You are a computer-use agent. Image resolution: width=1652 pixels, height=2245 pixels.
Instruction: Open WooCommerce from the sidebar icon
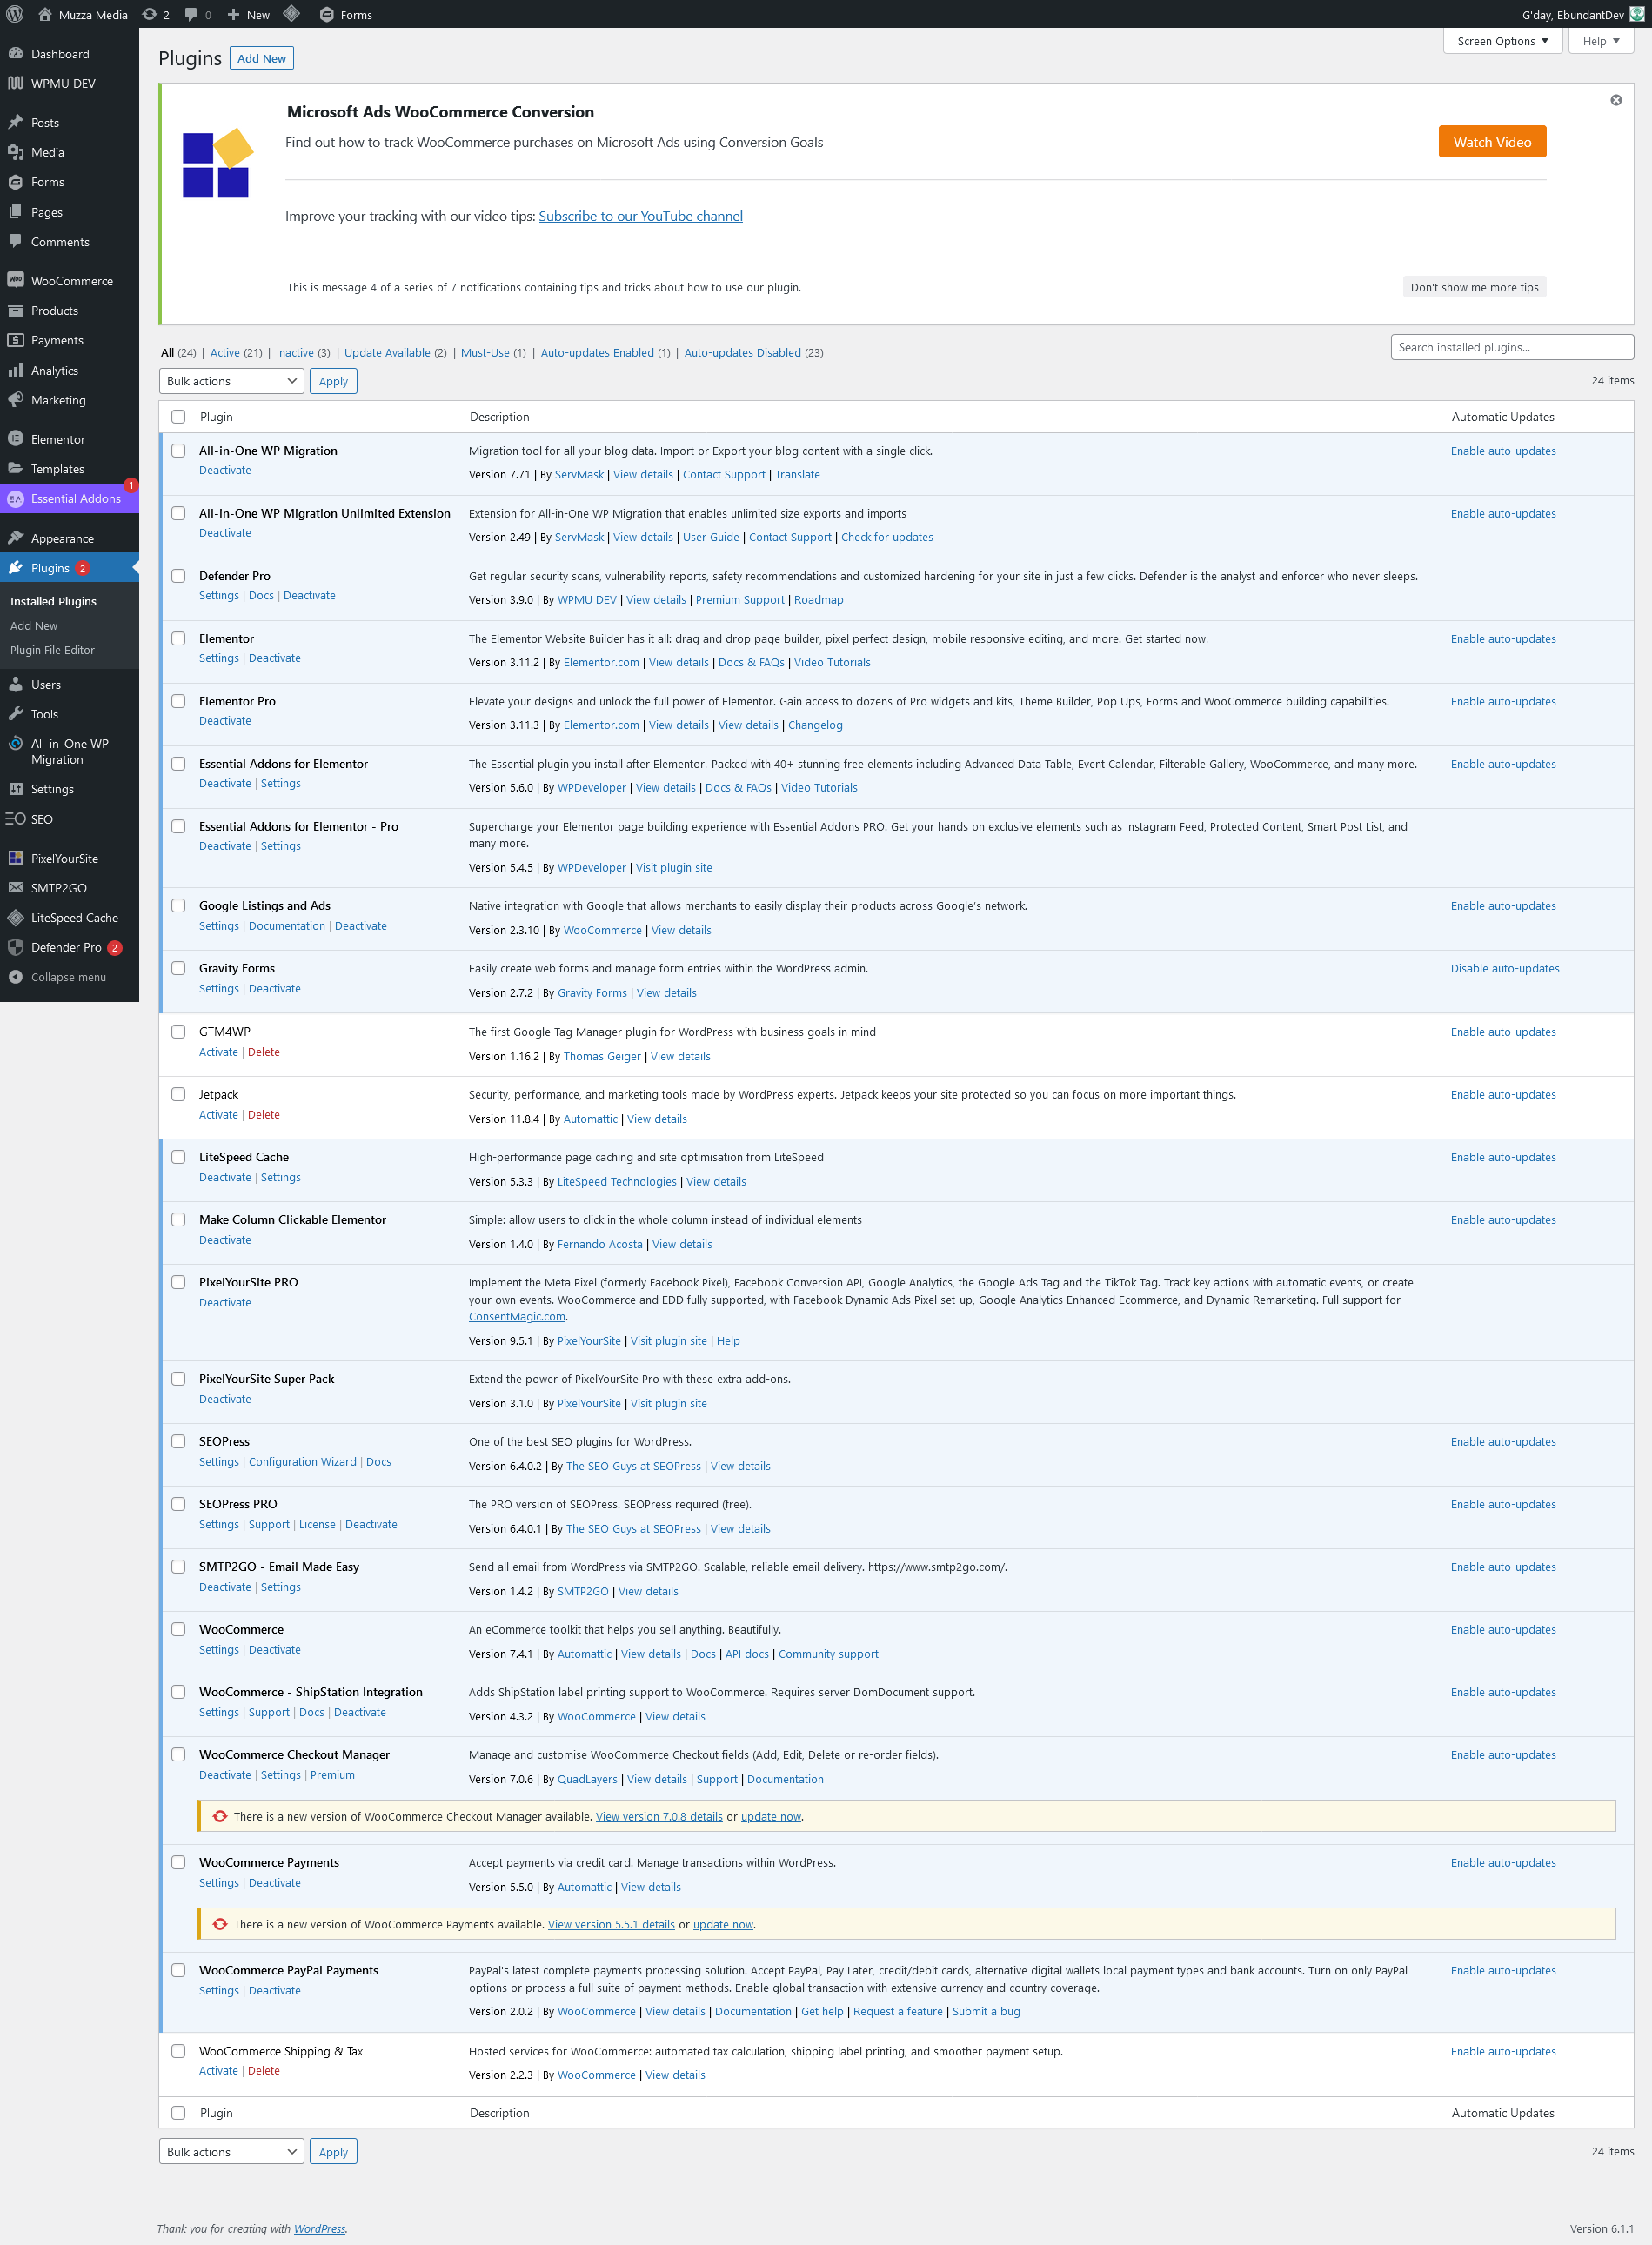click(x=15, y=281)
